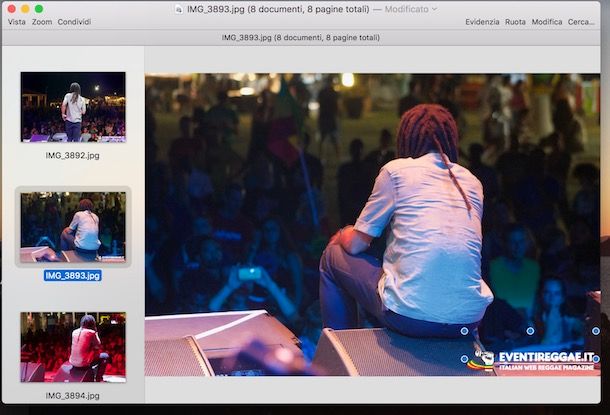610x415 pixels.
Task: Click the IMG_3894.jpg file name label
Action: point(72,396)
